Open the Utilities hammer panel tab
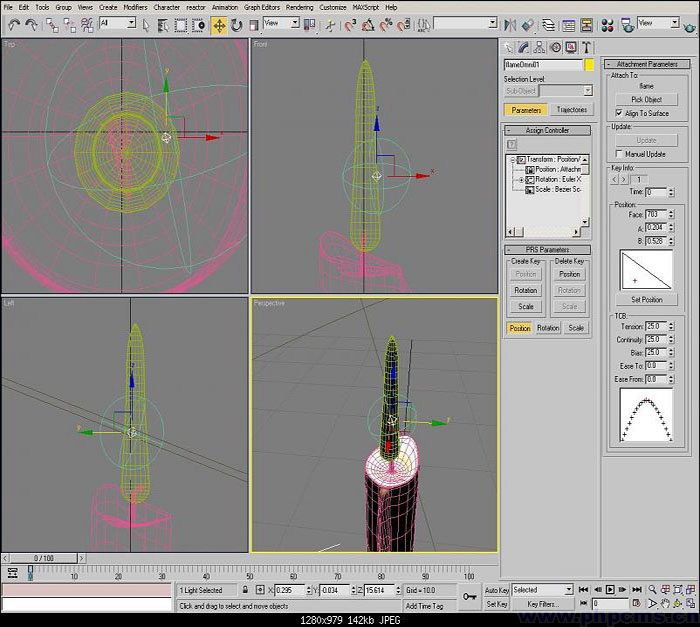This screenshot has height=627, width=700. pyautogui.click(x=587, y=47)
